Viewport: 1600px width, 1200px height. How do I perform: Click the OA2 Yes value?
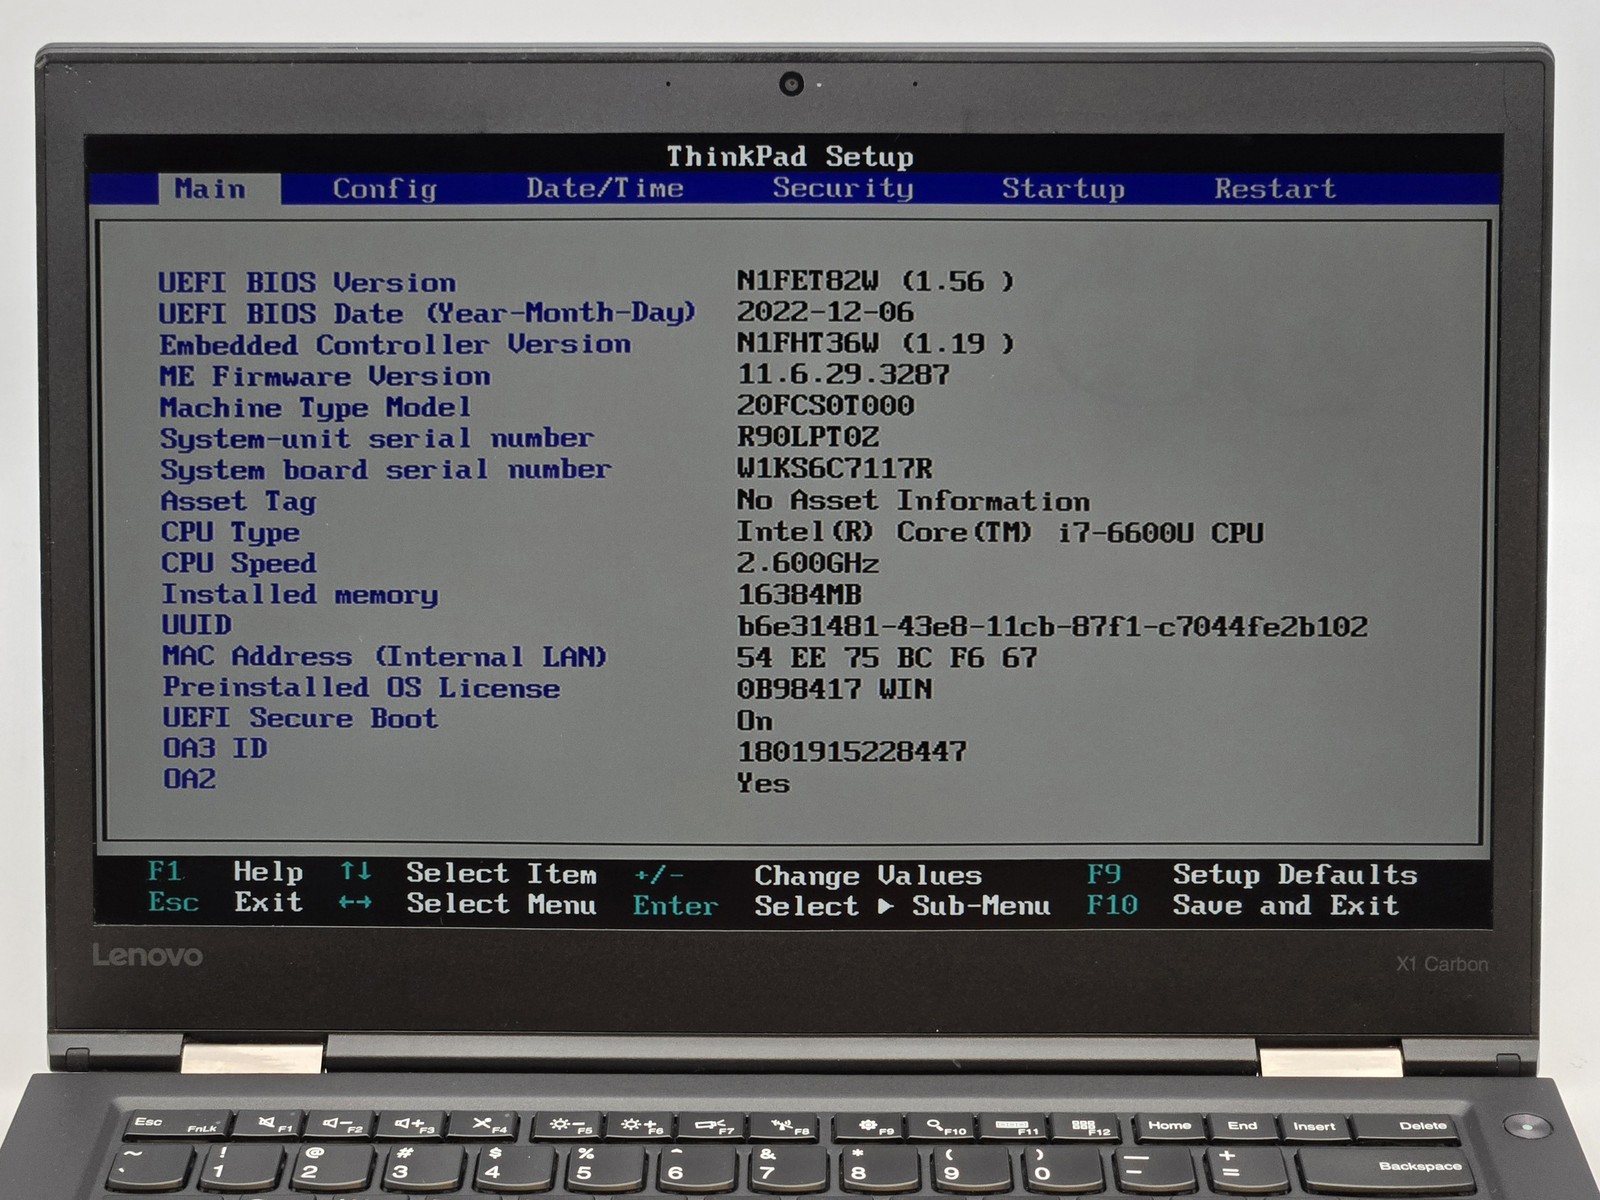coord(763,783)
